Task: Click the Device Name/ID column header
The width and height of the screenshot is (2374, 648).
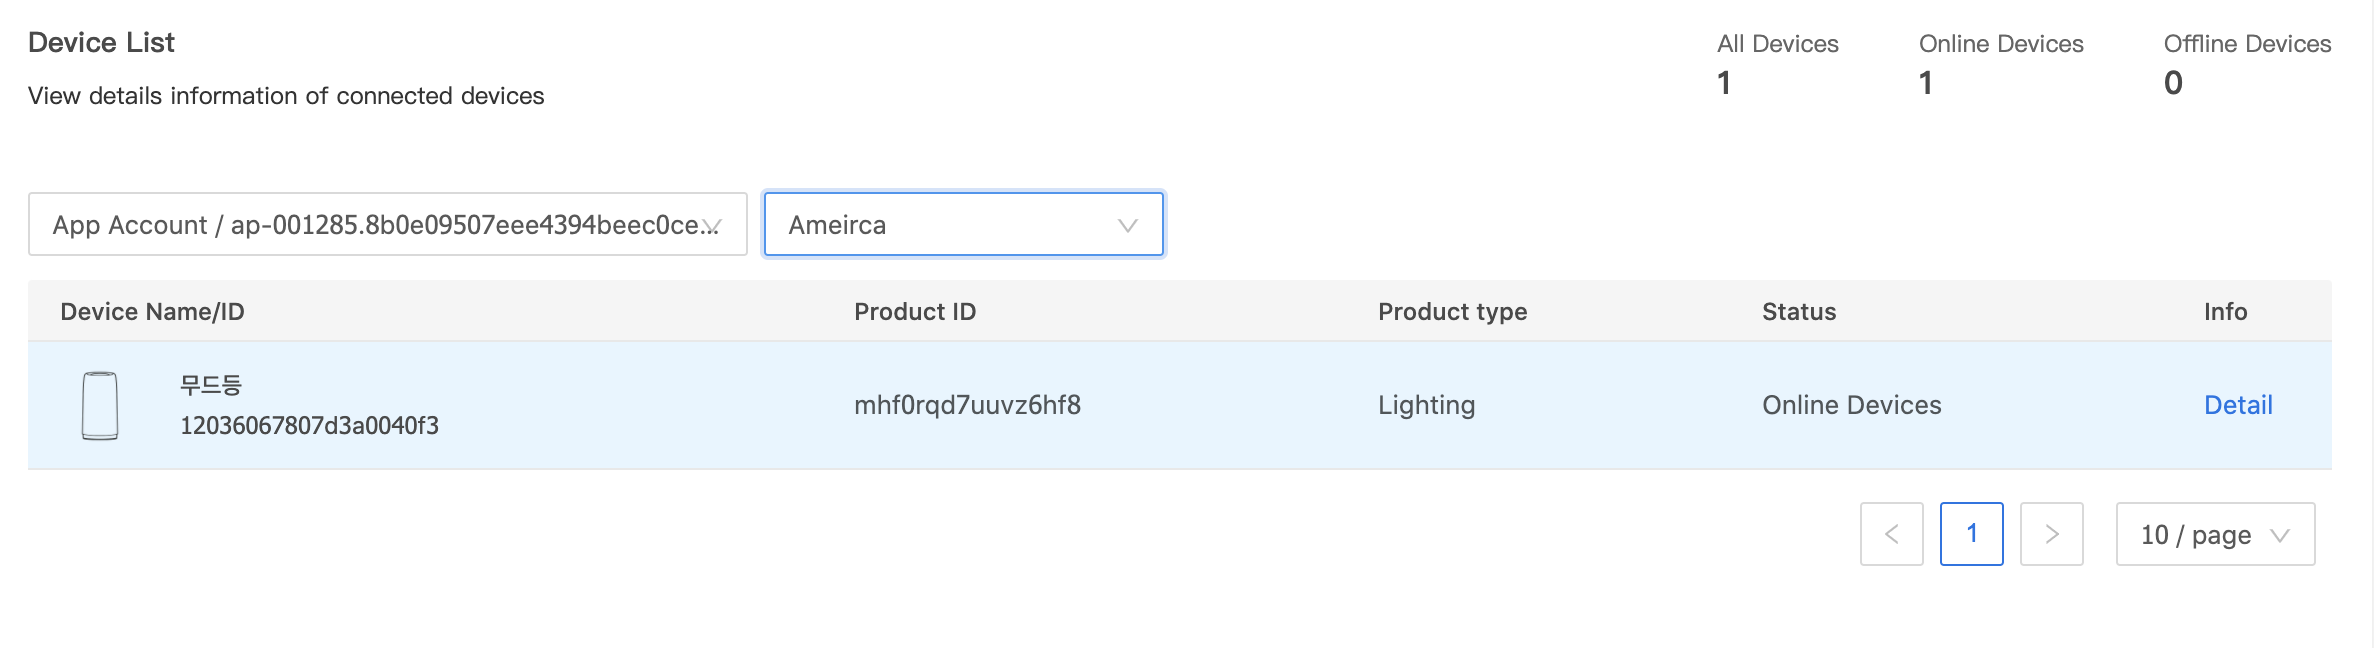Action: [x=152, y=312]
